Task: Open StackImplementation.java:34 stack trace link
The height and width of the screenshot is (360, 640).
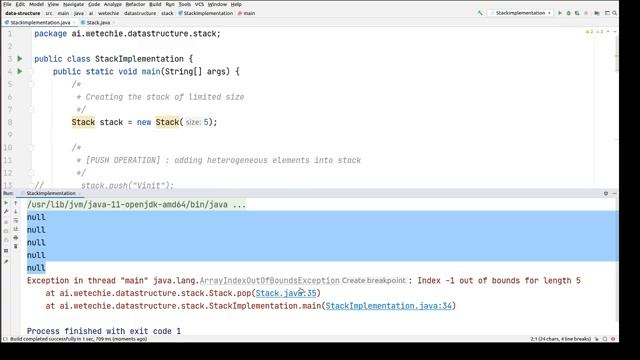Action: coord(389,306)
